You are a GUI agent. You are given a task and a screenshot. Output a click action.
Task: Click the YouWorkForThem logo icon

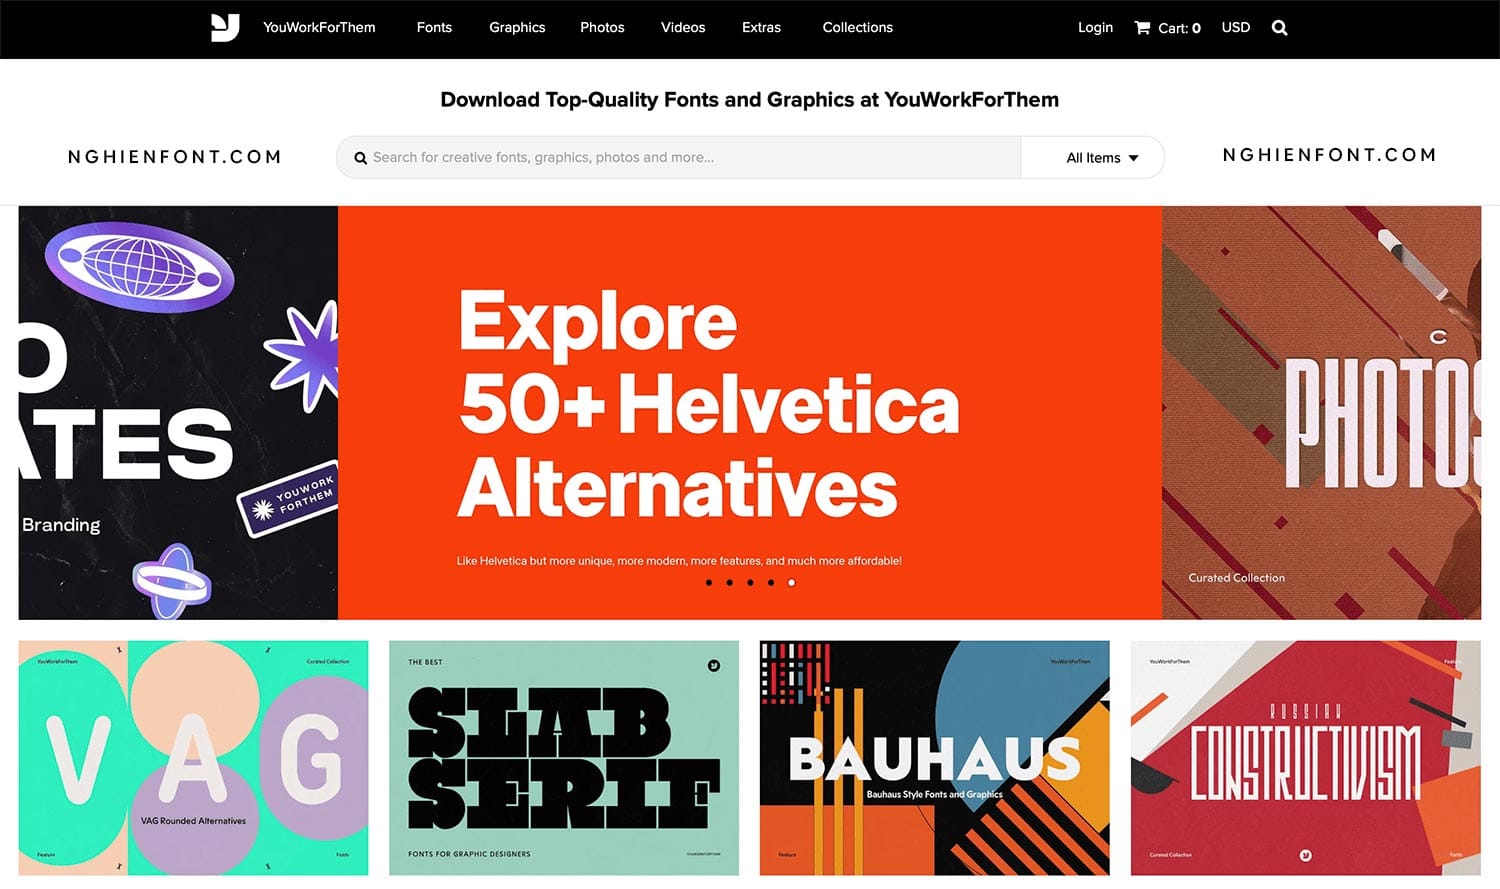(225, 27)
